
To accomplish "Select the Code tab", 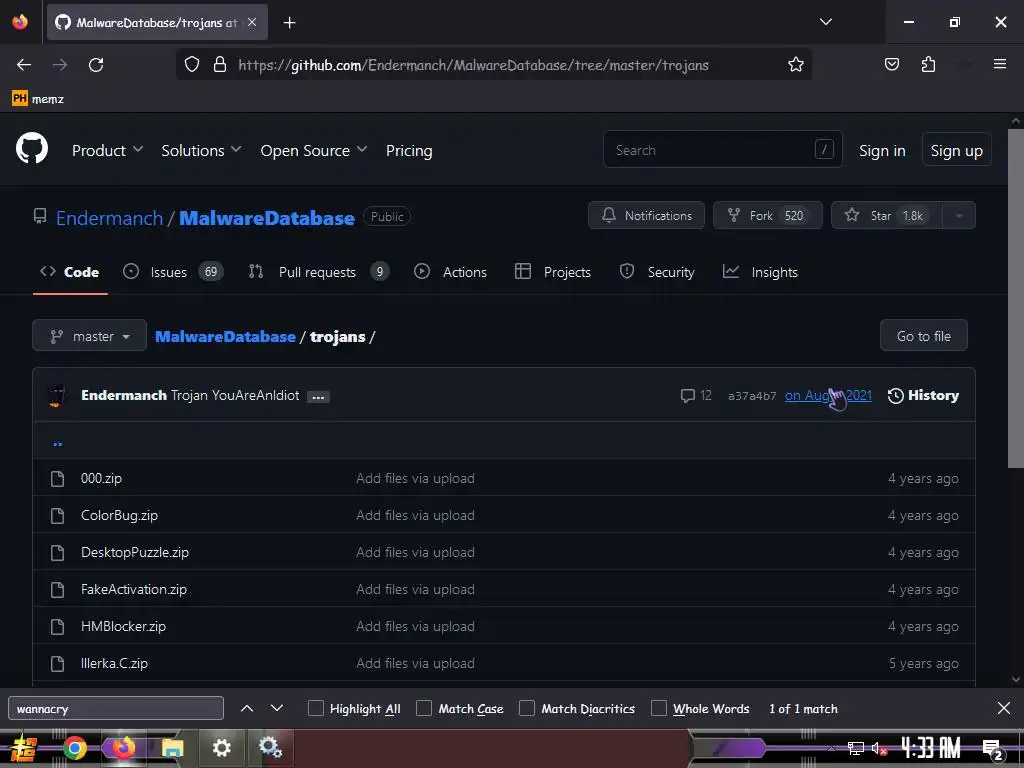I will tap(69, 272).
